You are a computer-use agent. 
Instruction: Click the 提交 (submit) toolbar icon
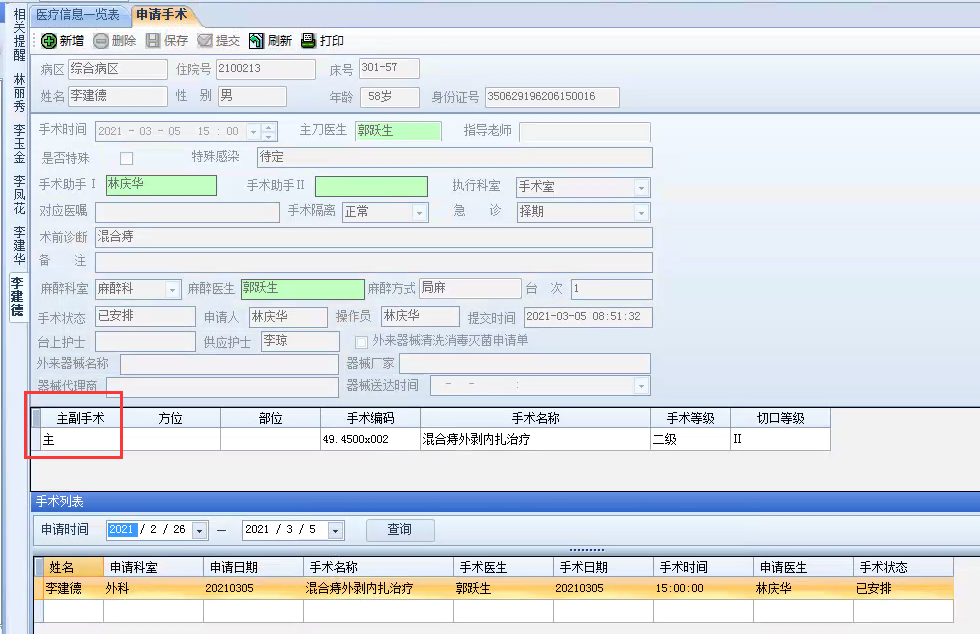pyautogui.click(x=204, y=41)
